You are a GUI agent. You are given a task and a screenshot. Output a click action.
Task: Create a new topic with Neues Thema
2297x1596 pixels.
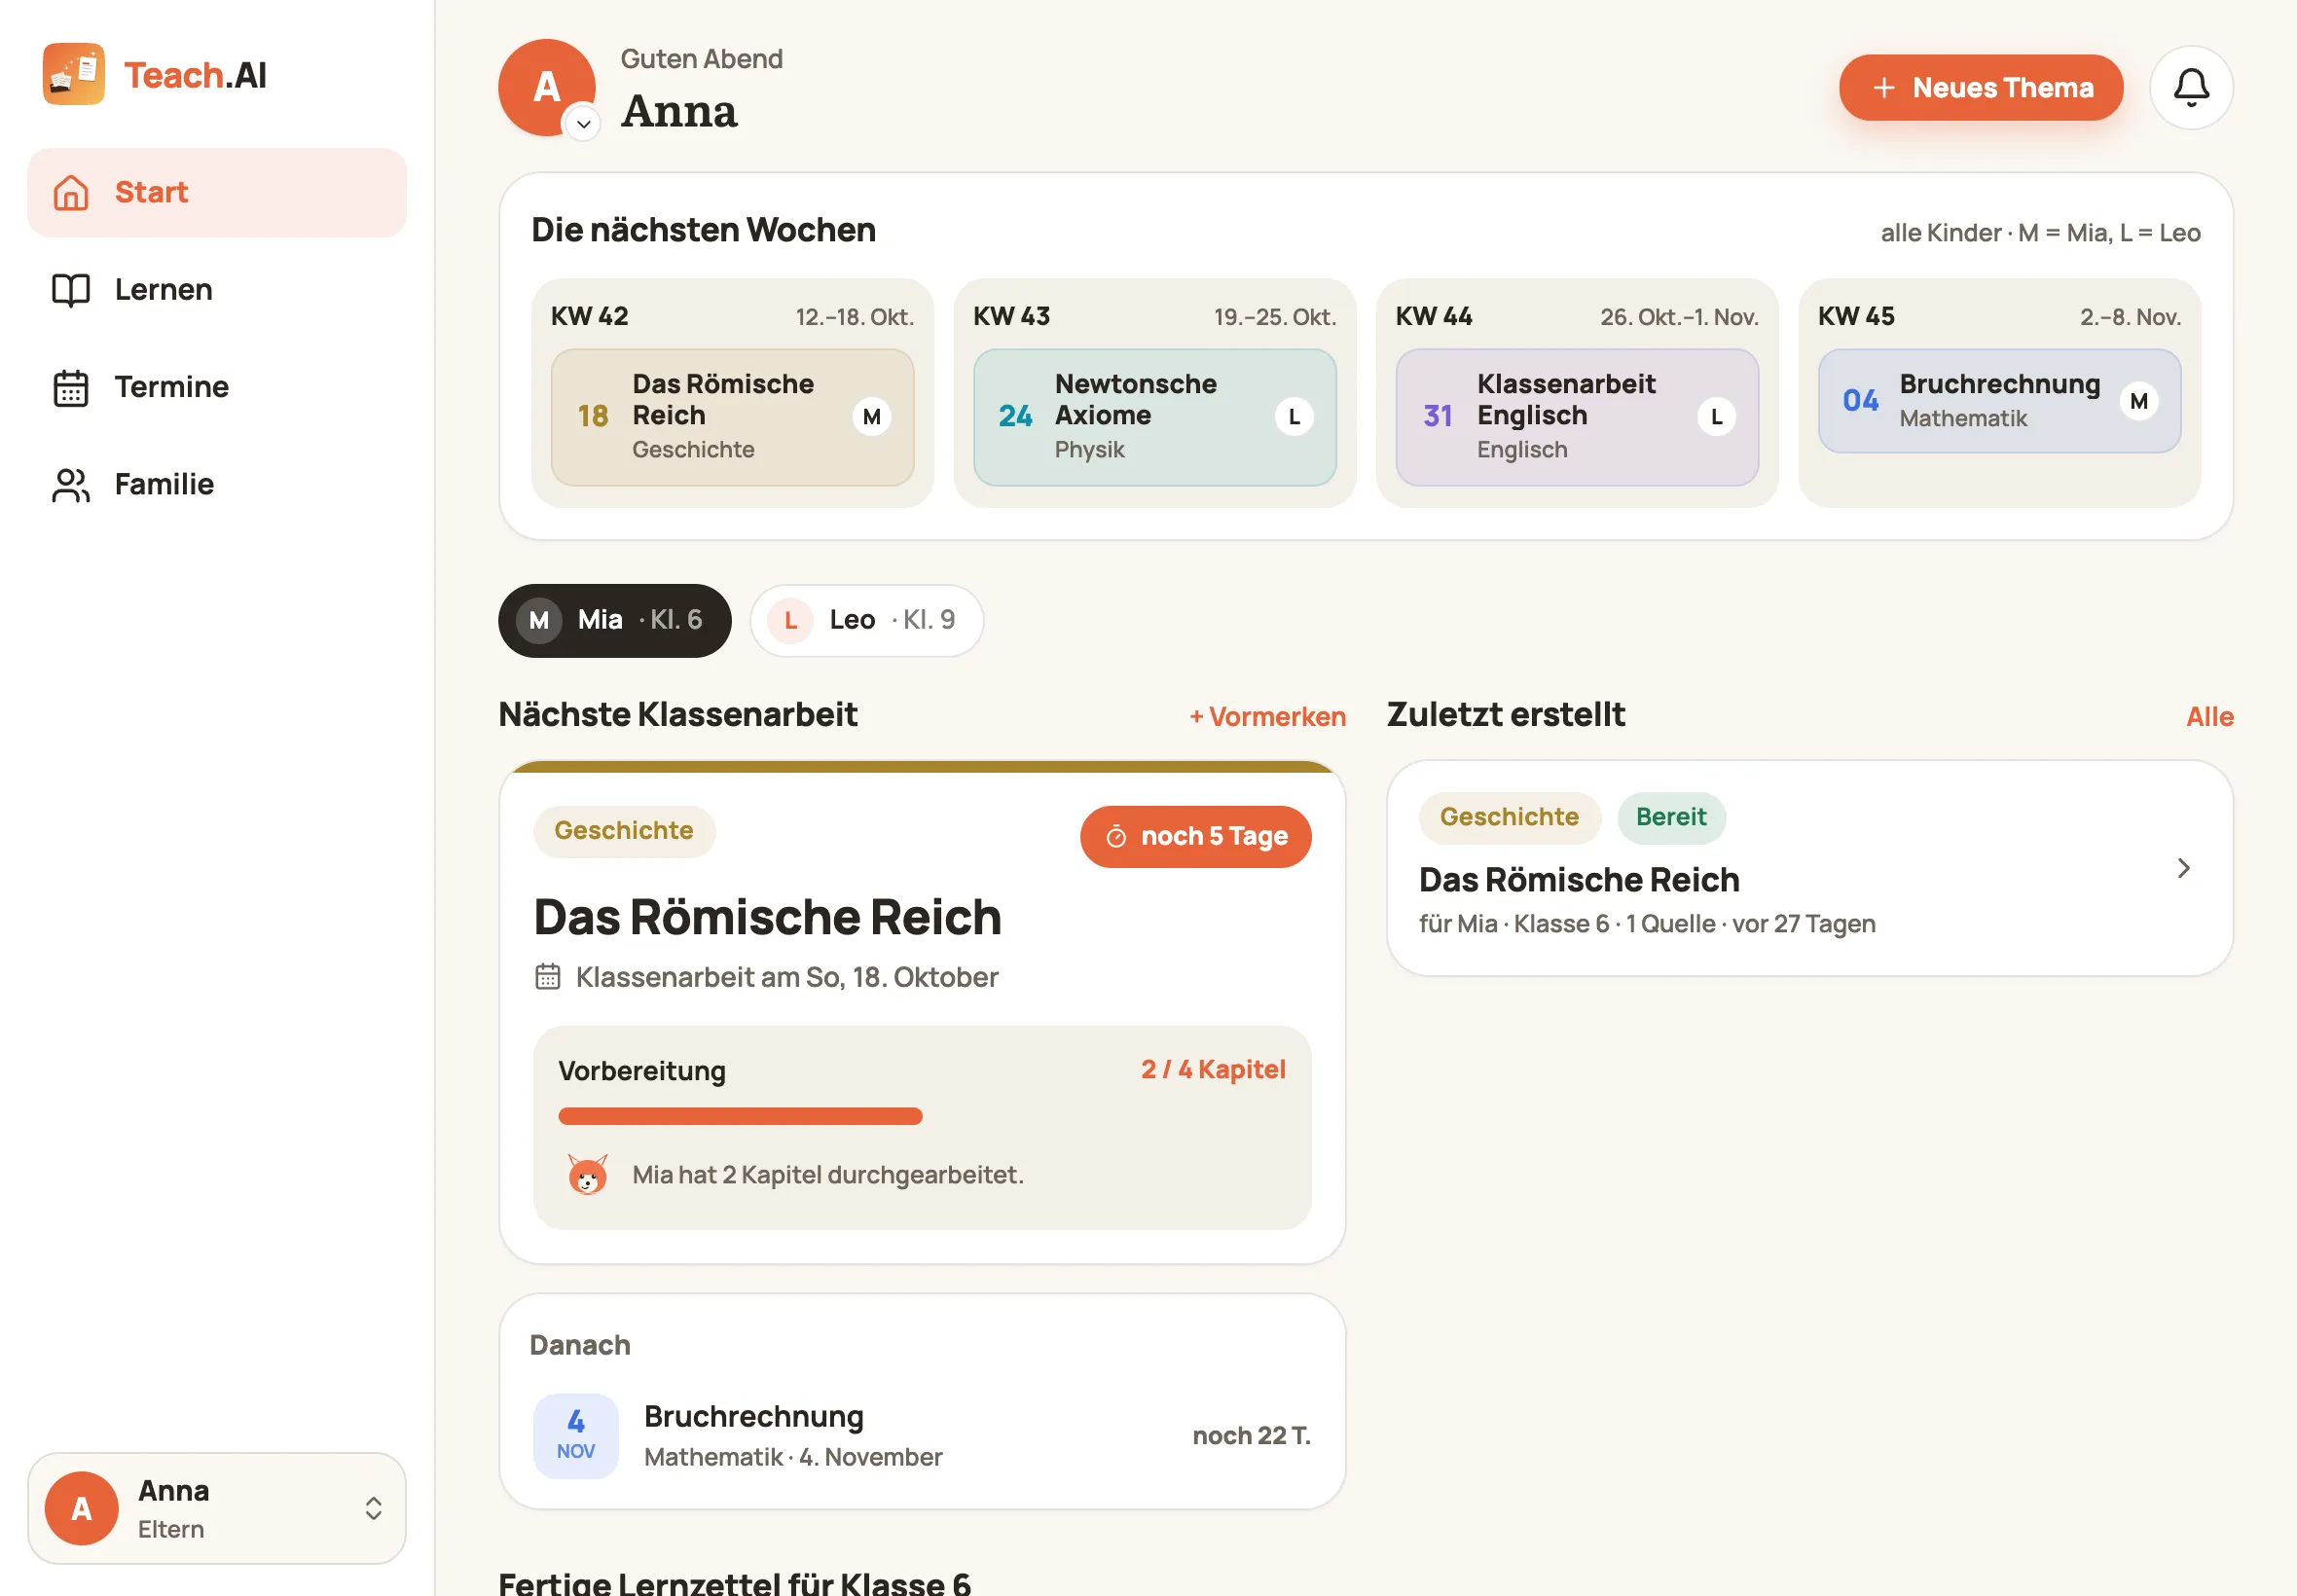tap(1980, 88)
